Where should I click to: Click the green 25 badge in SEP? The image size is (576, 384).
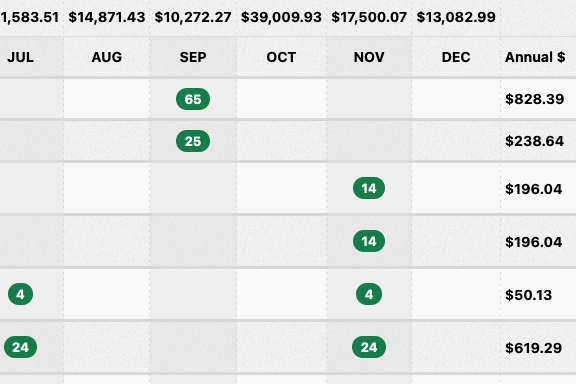pos(193,141)
